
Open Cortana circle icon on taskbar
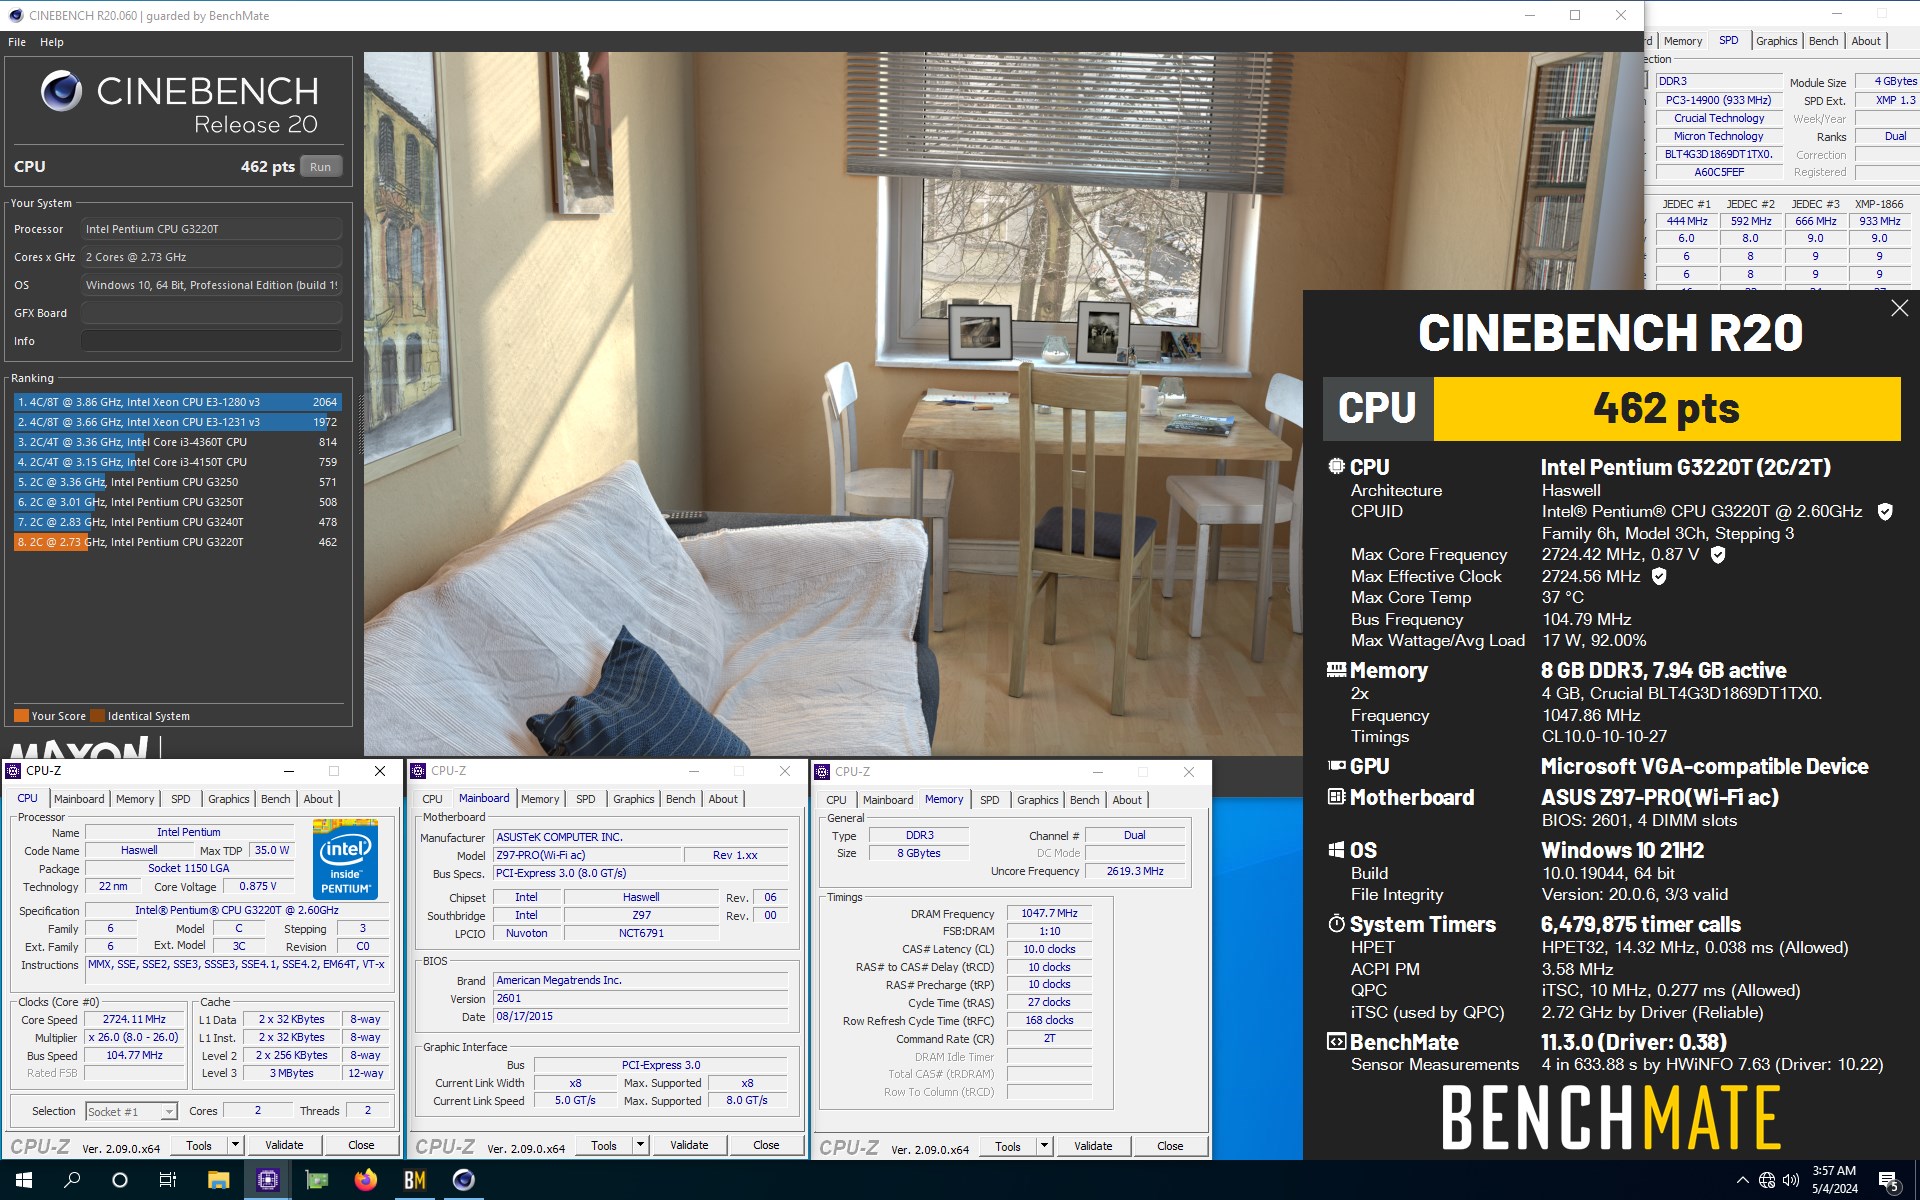(120, 1180)
